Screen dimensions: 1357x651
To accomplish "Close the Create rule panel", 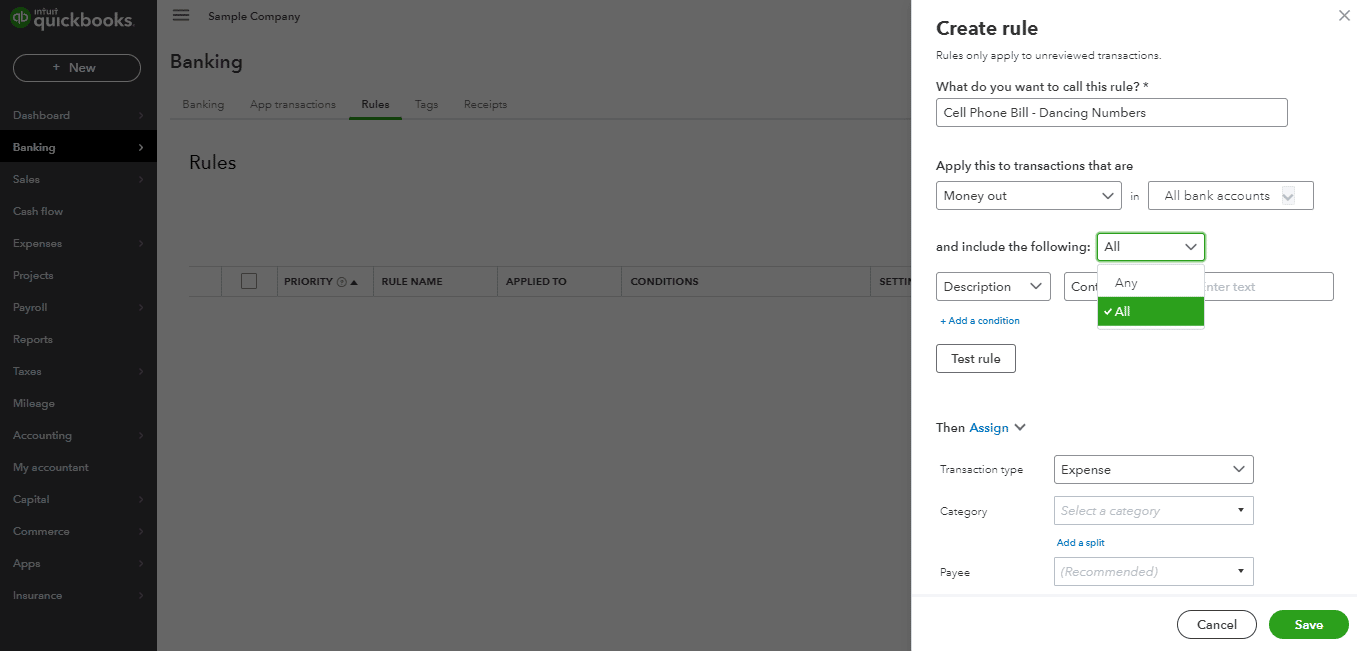I will (1344, 15).
